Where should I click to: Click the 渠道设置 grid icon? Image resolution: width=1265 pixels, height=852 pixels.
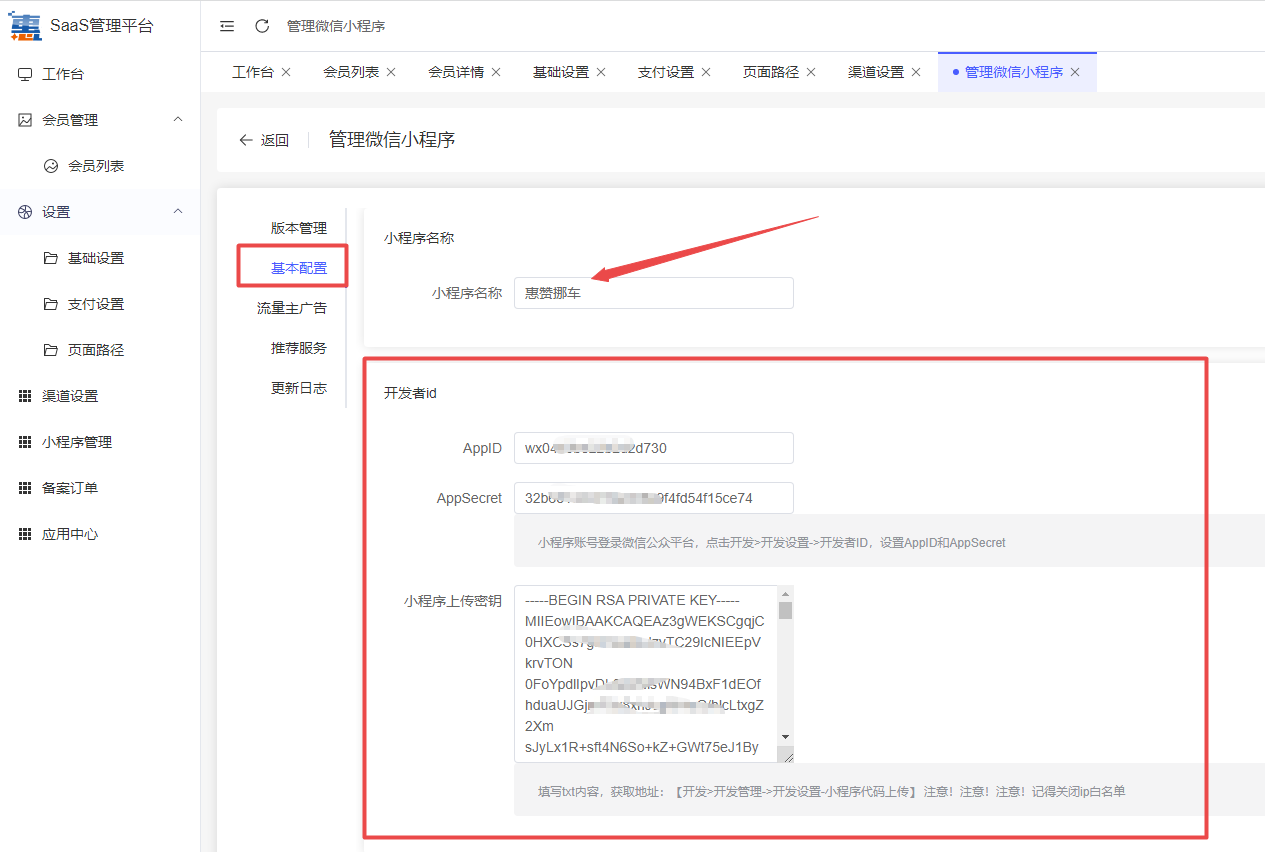(x=25, y=396)
